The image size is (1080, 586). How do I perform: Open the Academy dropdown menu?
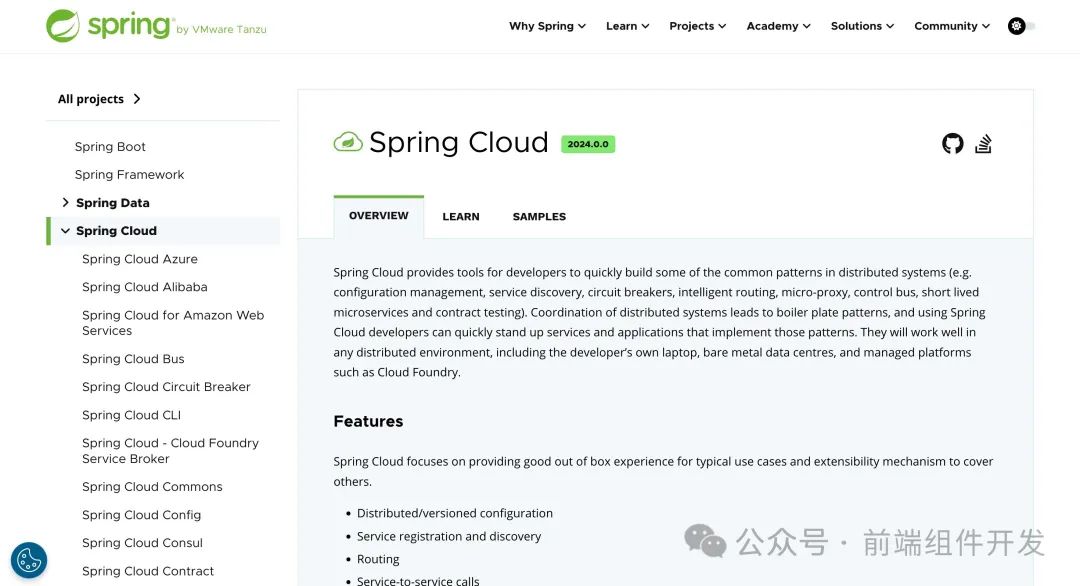tap(778, 26)
